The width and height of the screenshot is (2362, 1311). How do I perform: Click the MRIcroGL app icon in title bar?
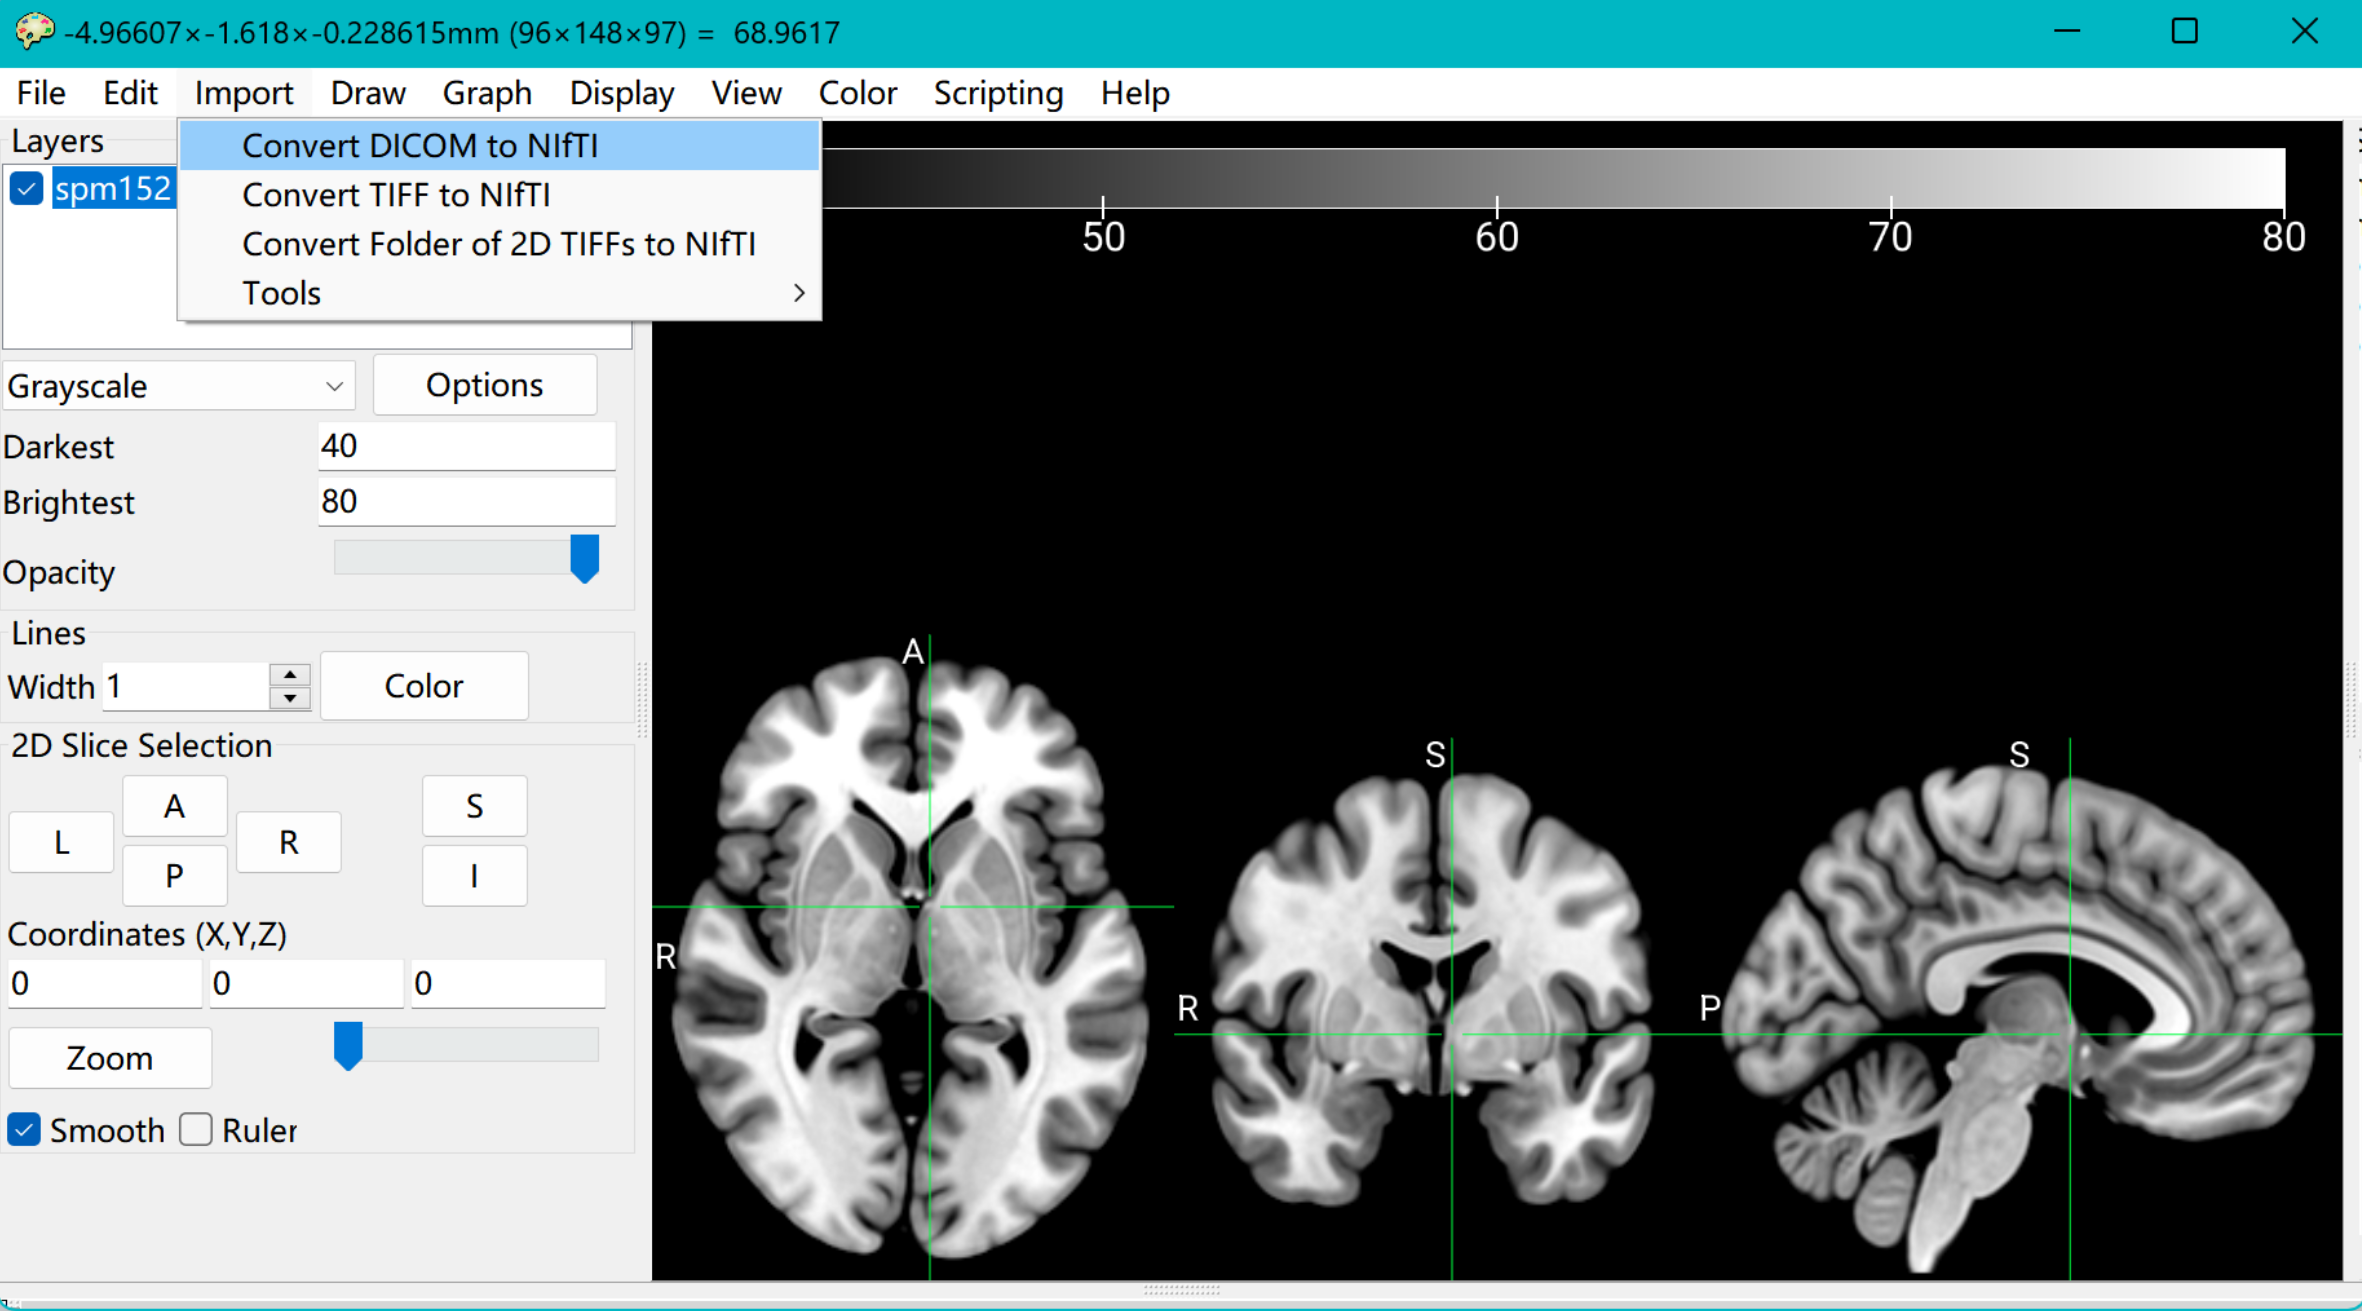click(x=34, y=31)
